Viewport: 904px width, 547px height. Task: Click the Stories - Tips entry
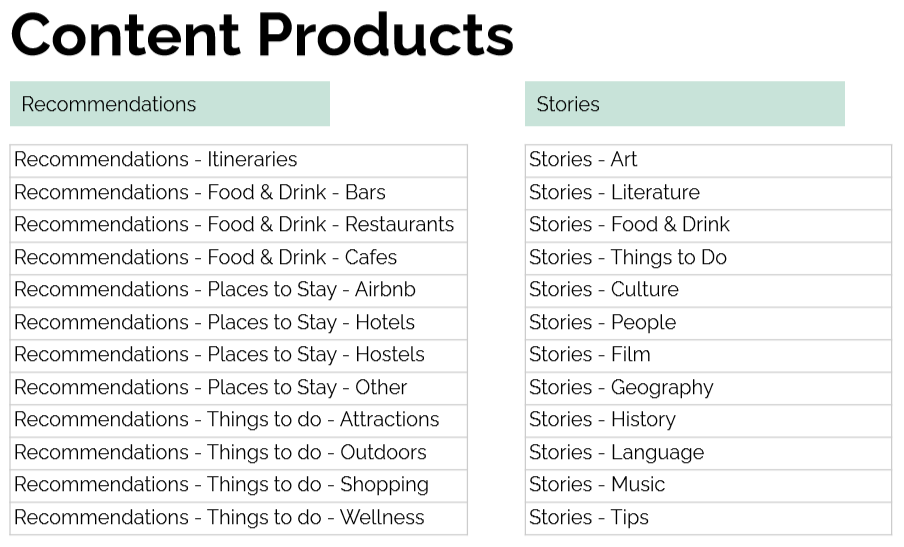707,518
